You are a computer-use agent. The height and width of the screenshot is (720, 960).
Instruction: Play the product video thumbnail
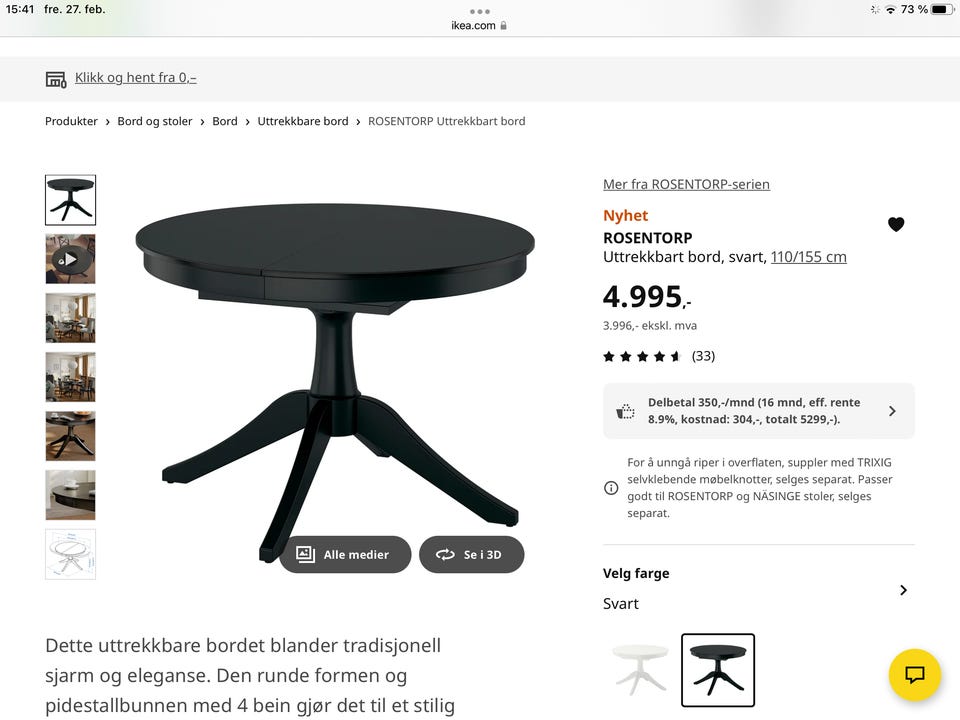70,259
